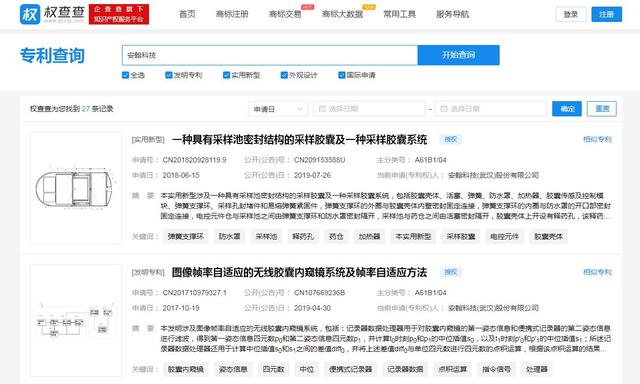640x384 pixels.
Task: Click the 本实用新型 keyword tag
Action: click(413, 236)
